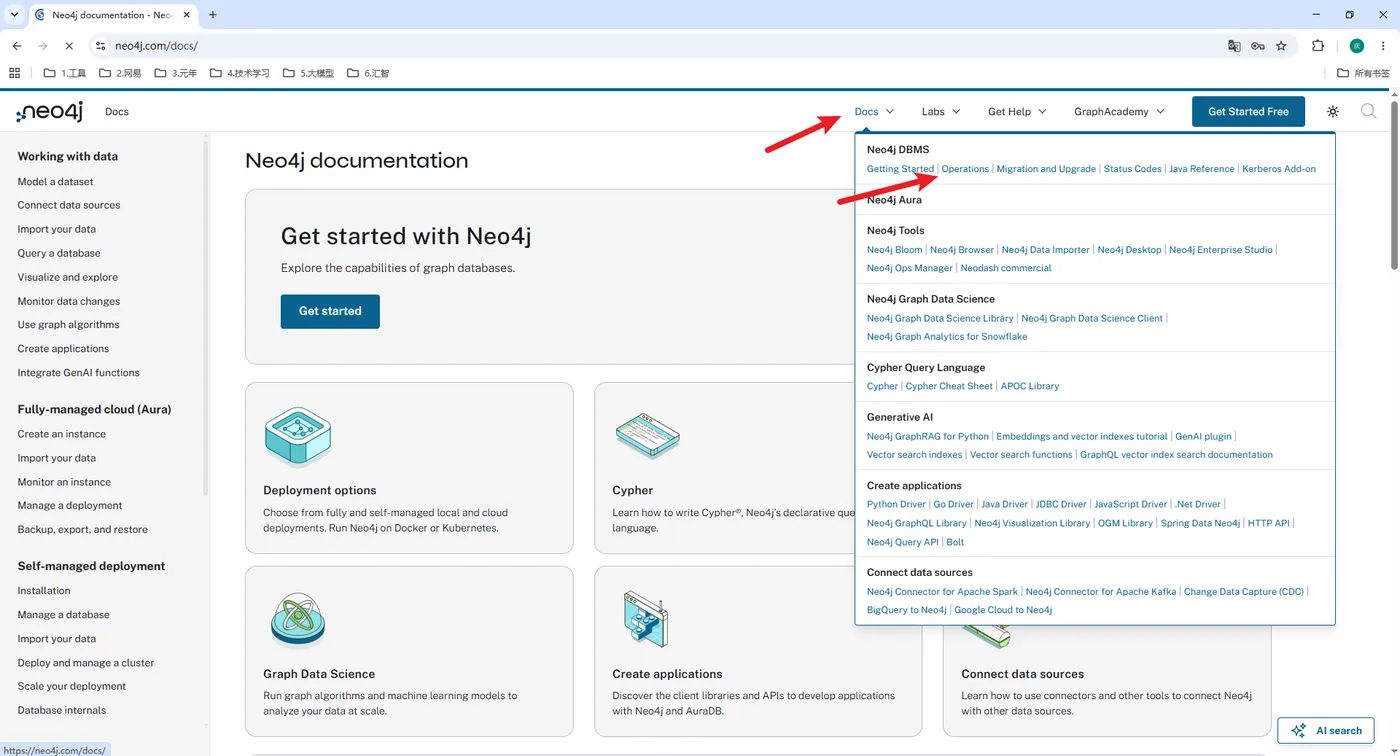This screenshot has height=756, width=1400.
Task: Open the 4.技术学习 bookmark folder
Action: [240, 73]
